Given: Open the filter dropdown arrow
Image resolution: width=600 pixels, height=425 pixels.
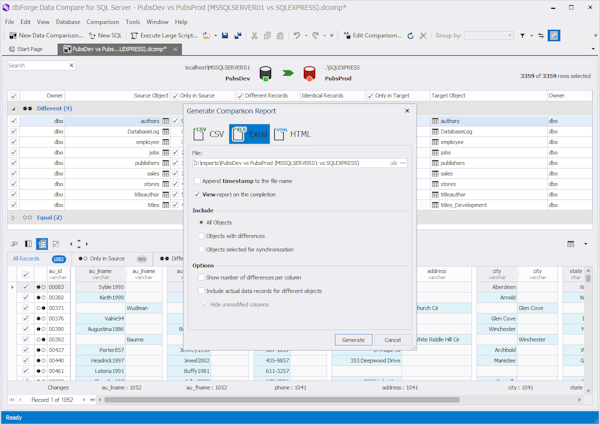Looking at the screenshot, I should 532,36.
